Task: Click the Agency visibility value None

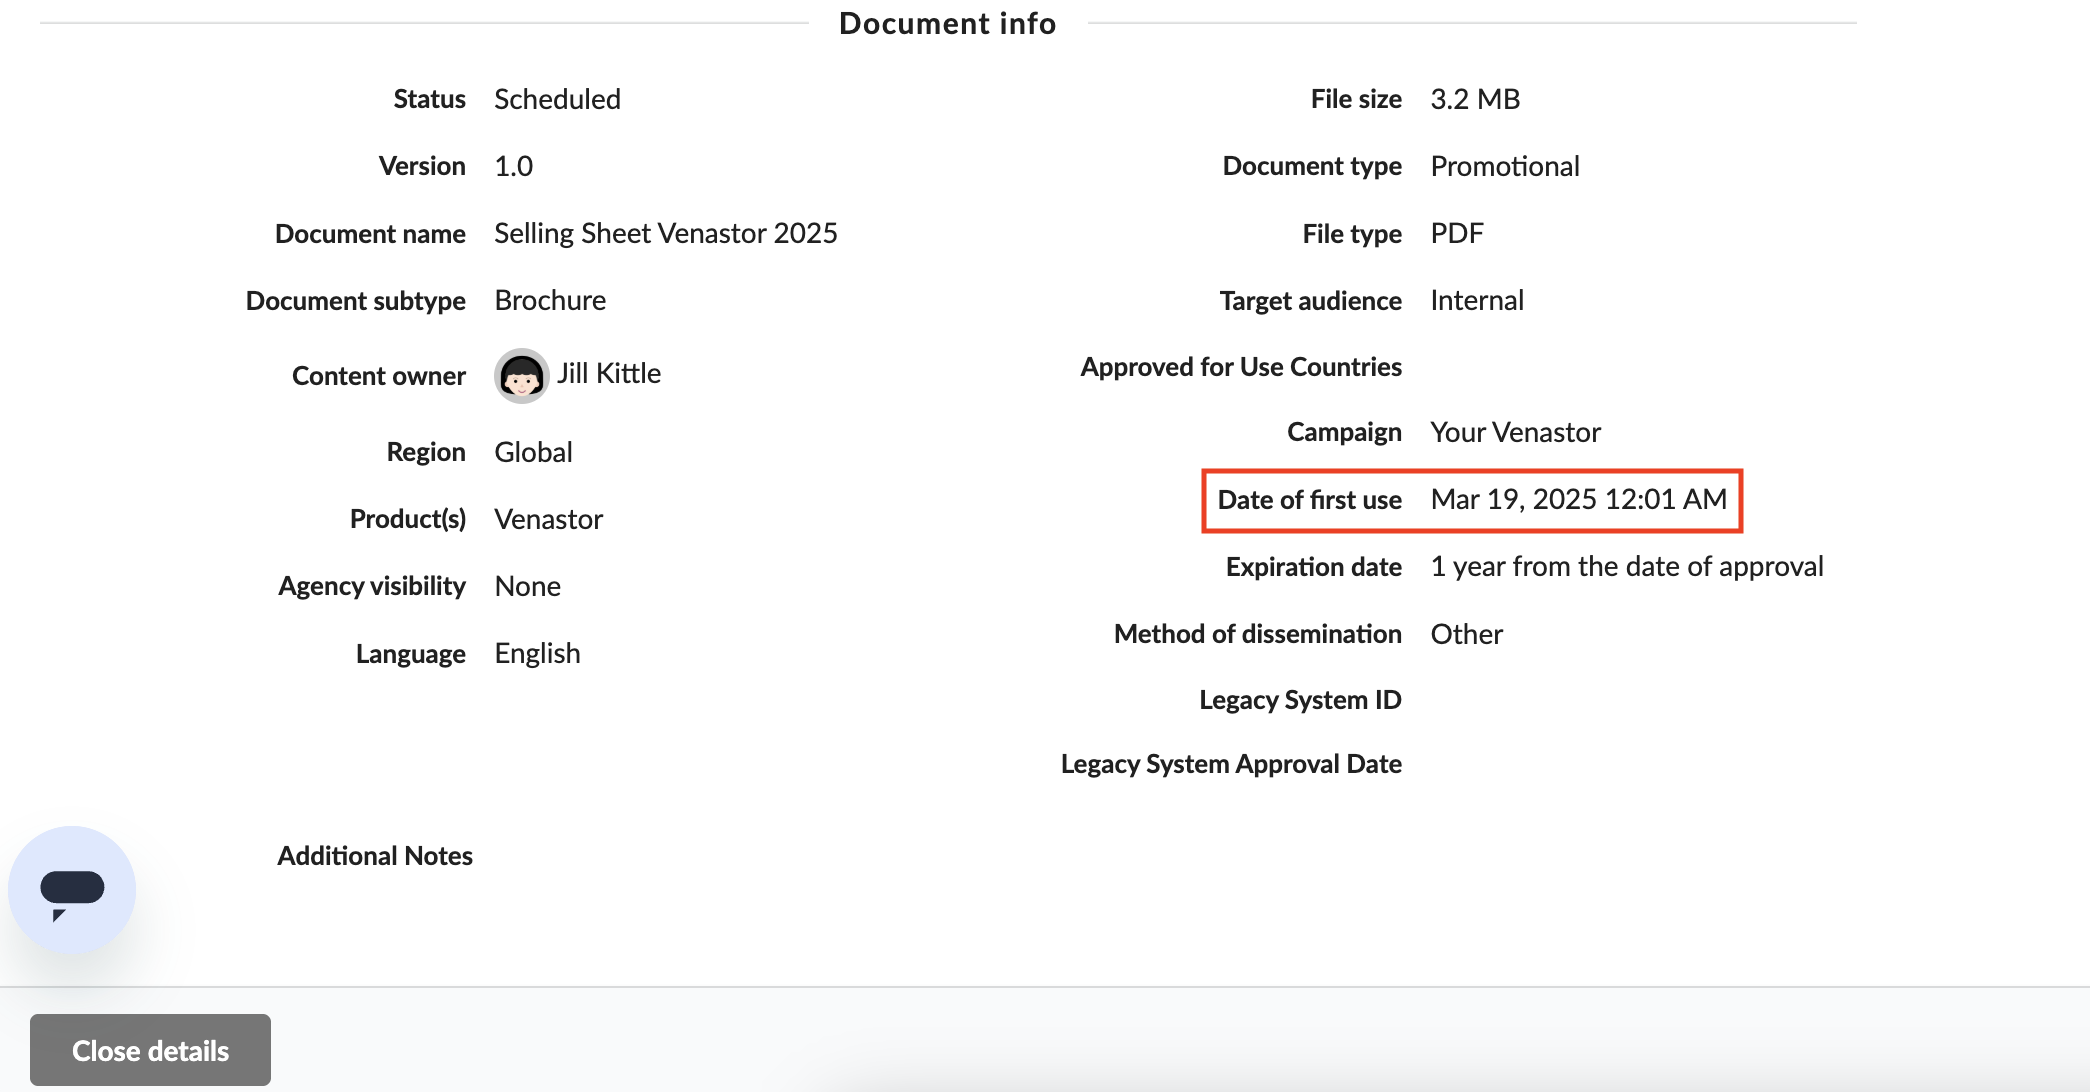Action: click(x=527, y=586)
